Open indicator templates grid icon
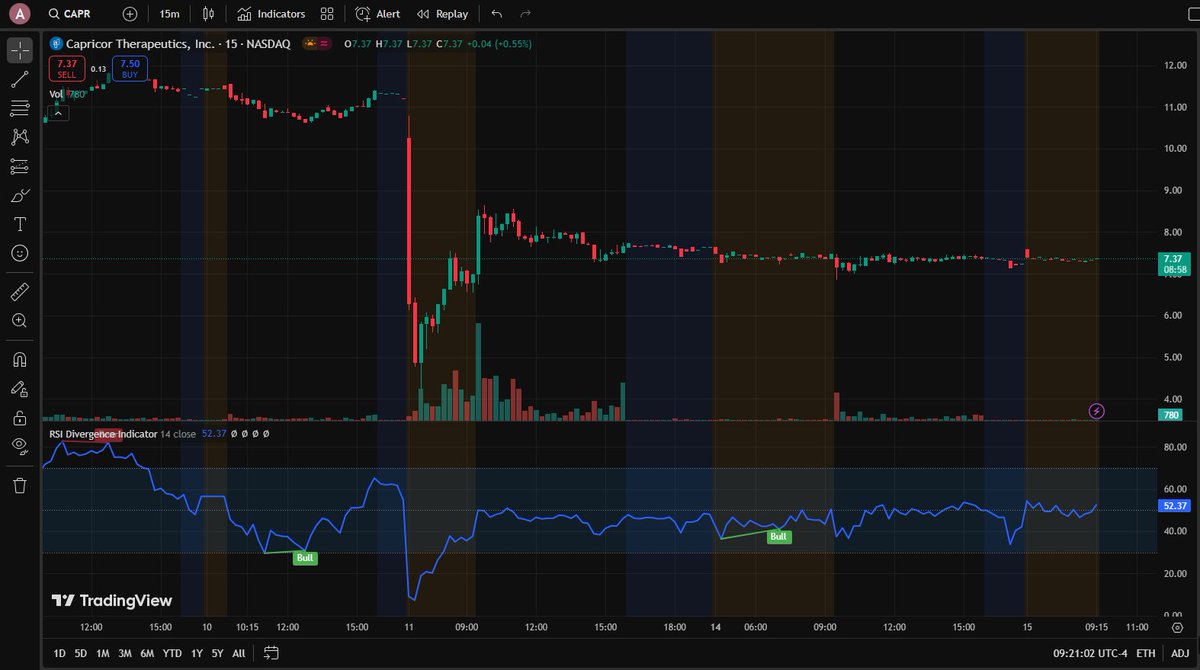 tap(327, 14)
